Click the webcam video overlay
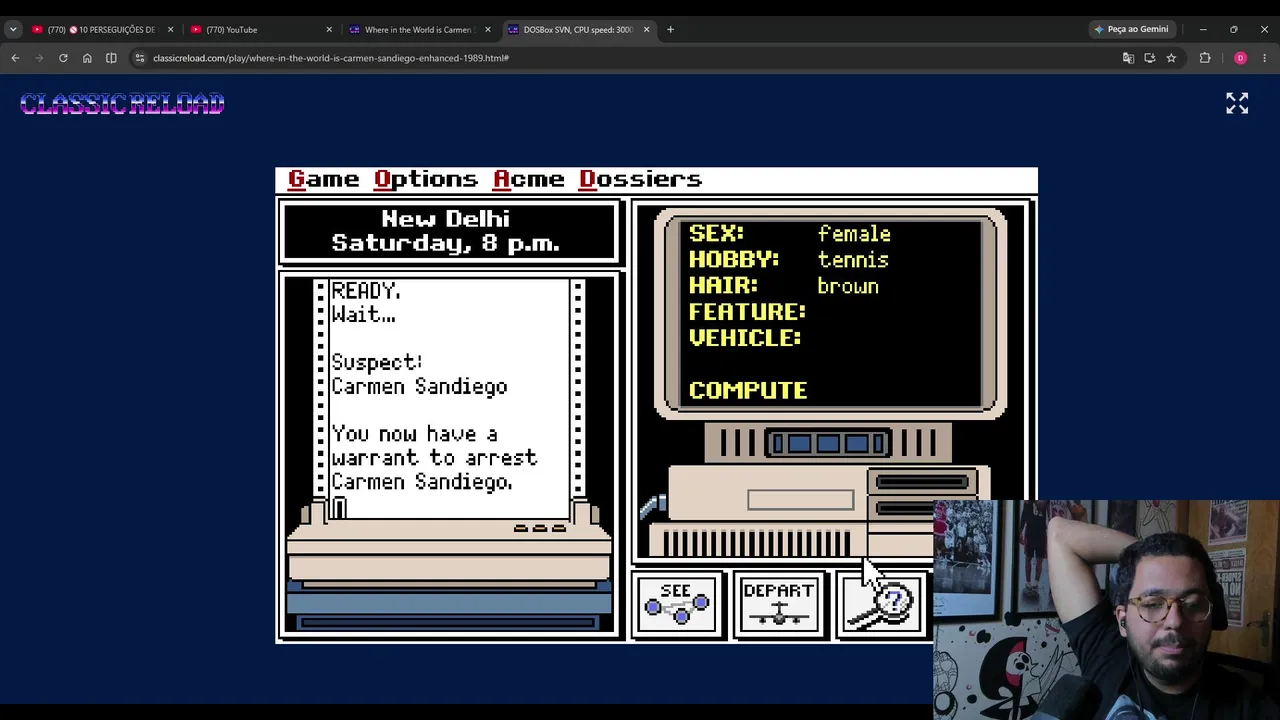 (1106, 610)
